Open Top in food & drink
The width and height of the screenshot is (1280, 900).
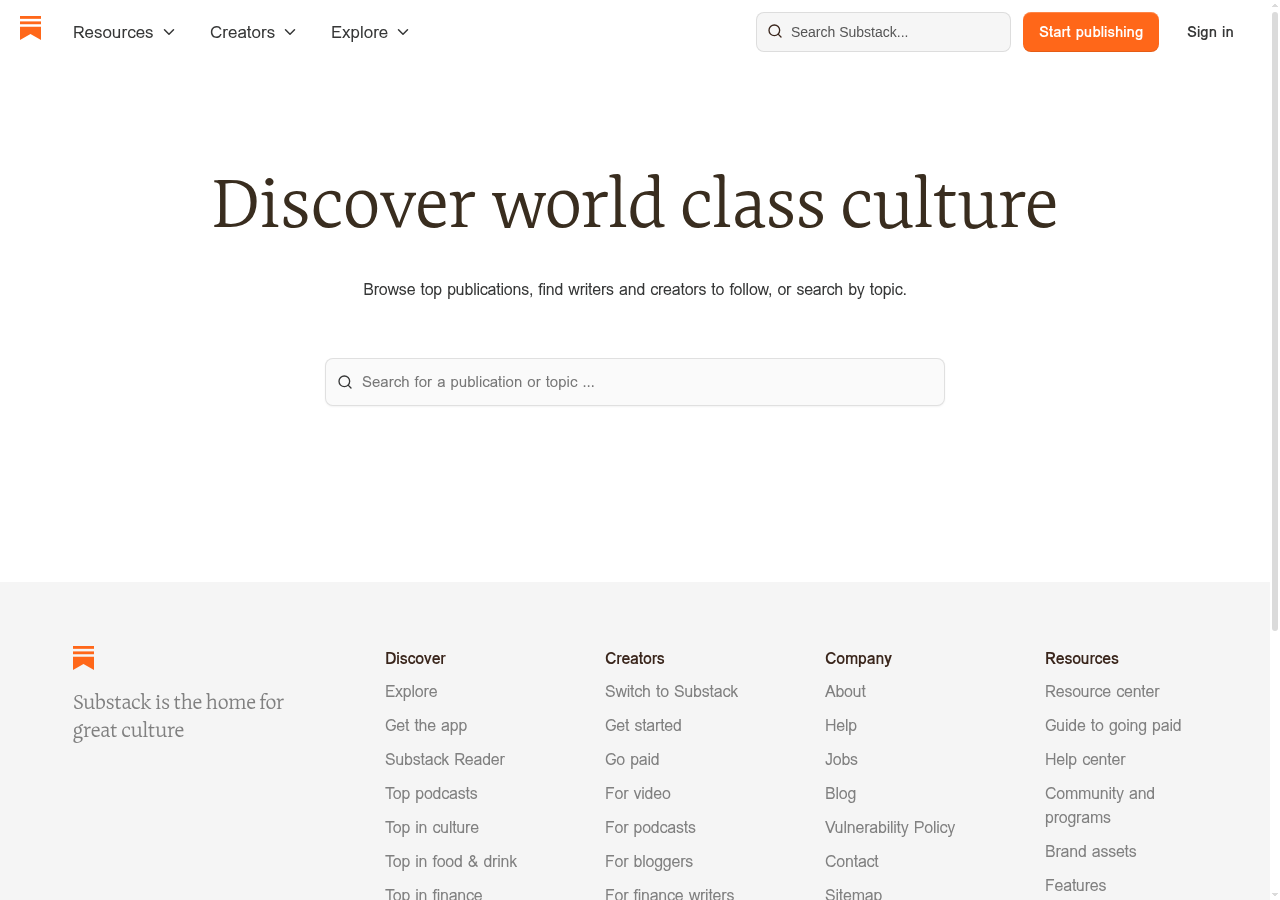[x=451, y=861]
